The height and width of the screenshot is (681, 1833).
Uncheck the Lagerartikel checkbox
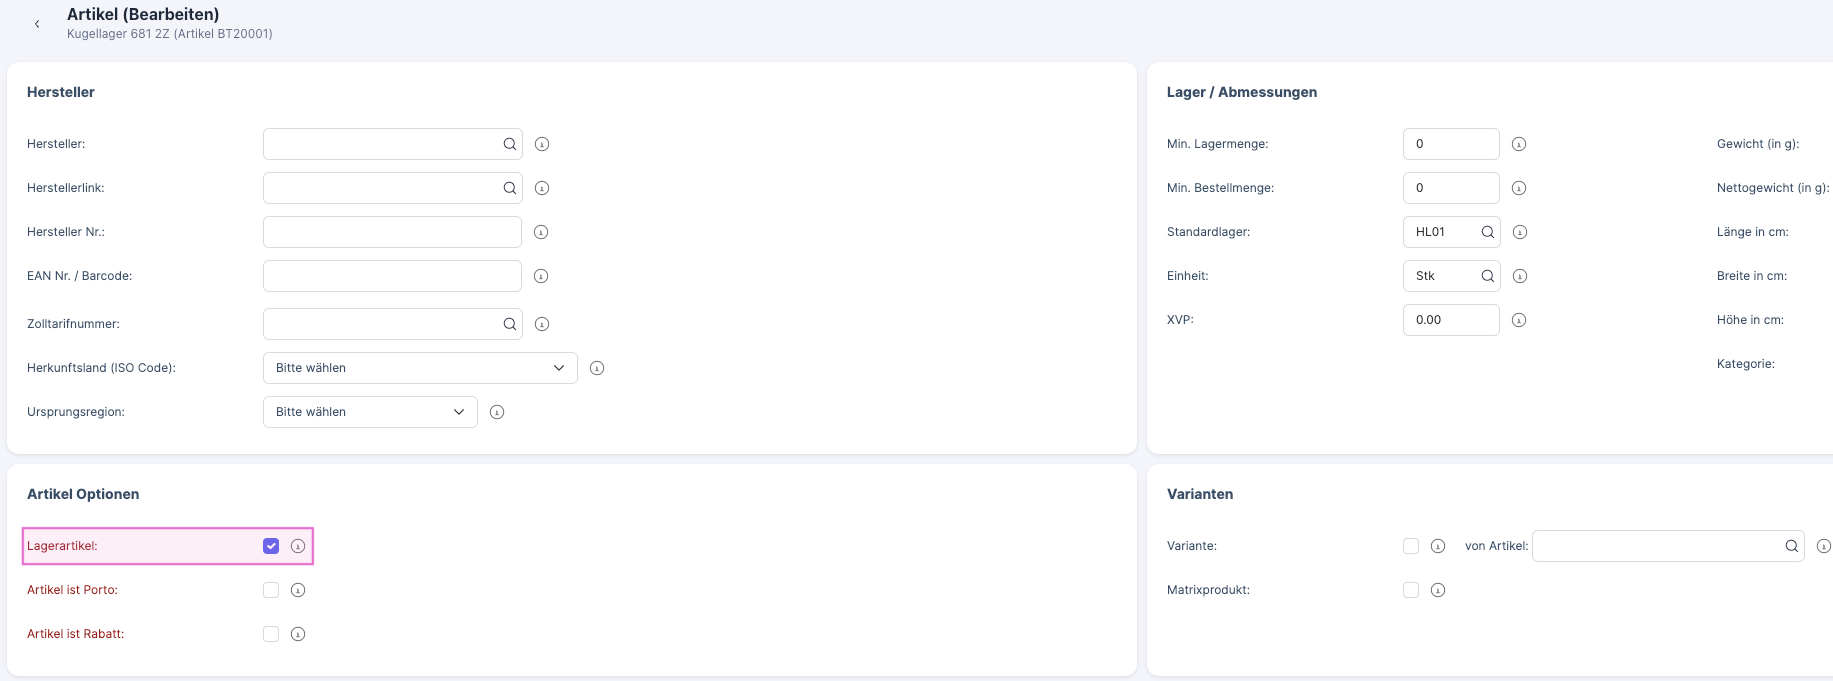(x=271, y=546)
